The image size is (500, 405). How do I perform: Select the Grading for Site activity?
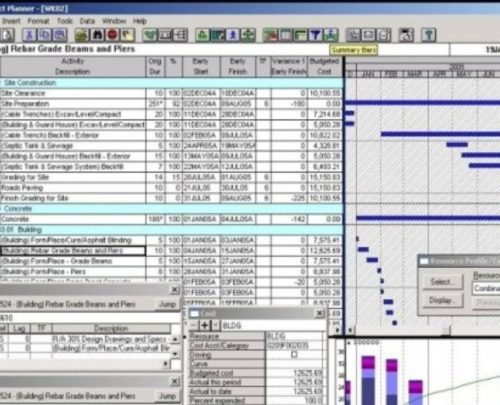click(x=172, y=177)
